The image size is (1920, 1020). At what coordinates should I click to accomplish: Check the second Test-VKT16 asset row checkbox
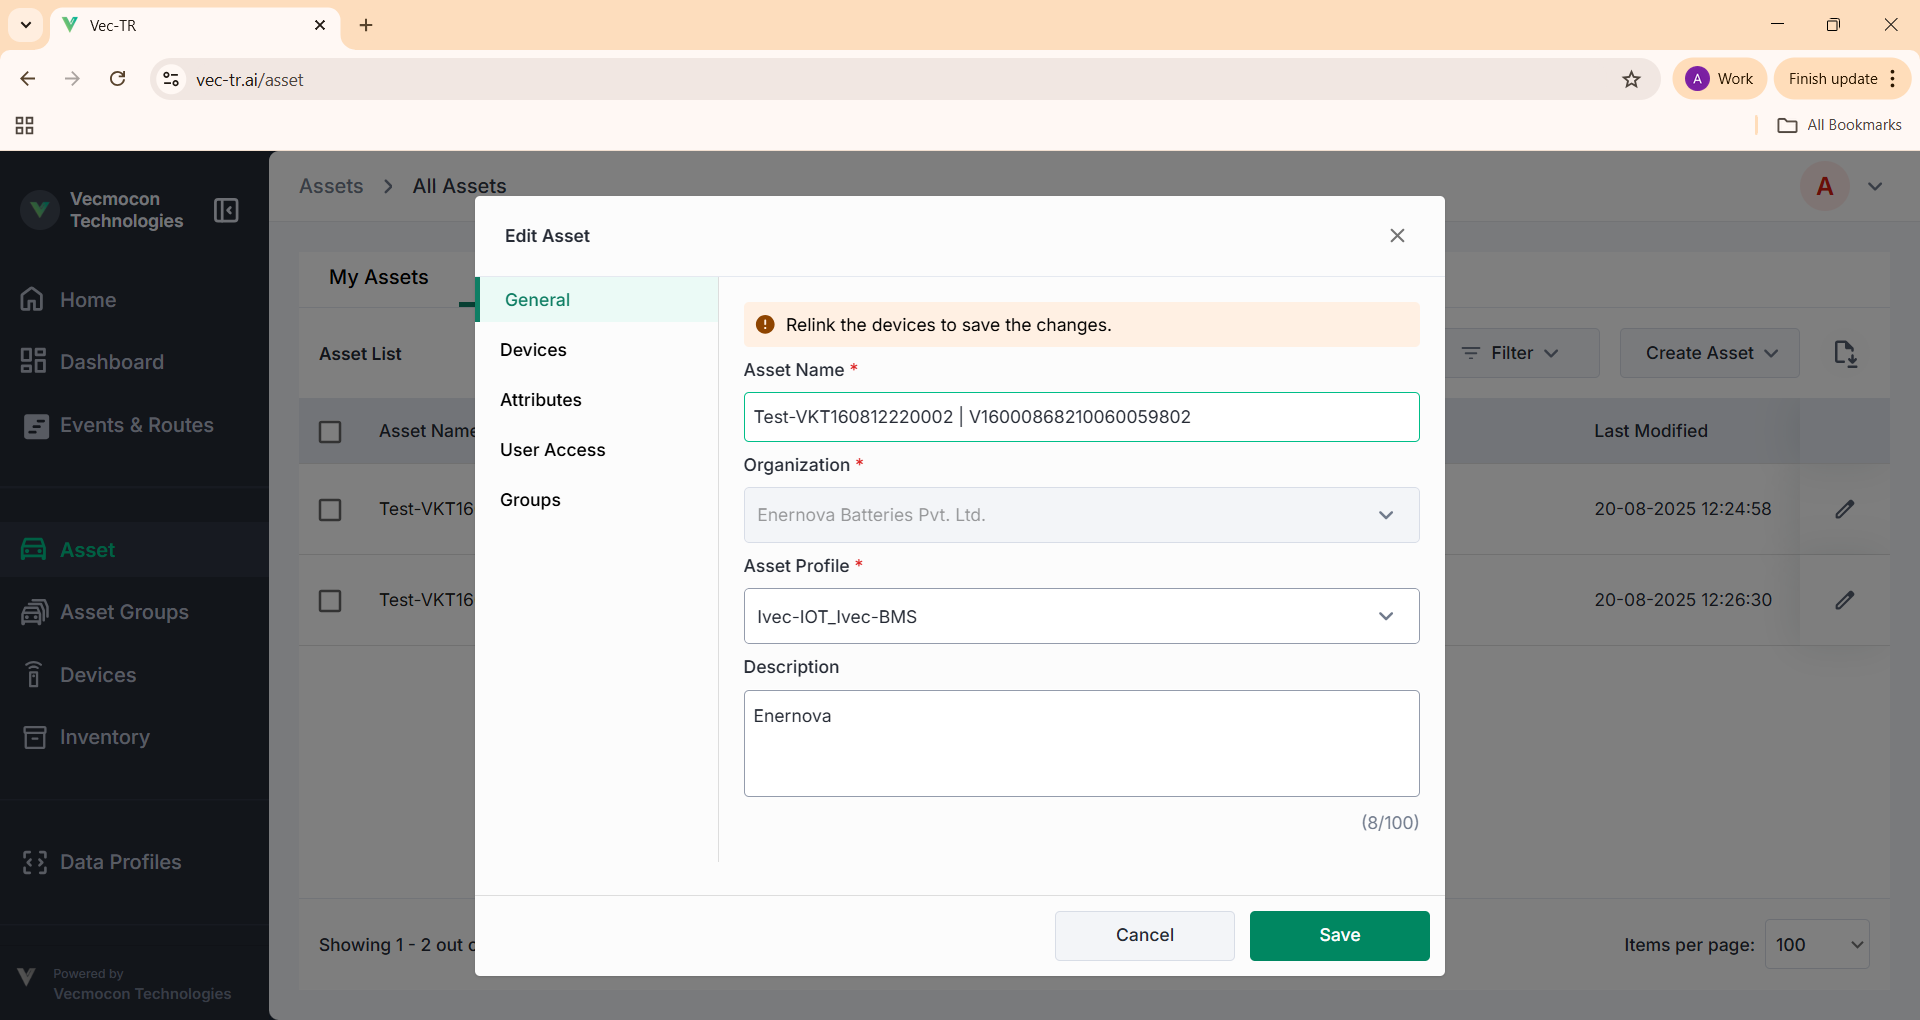pos(330,601)
